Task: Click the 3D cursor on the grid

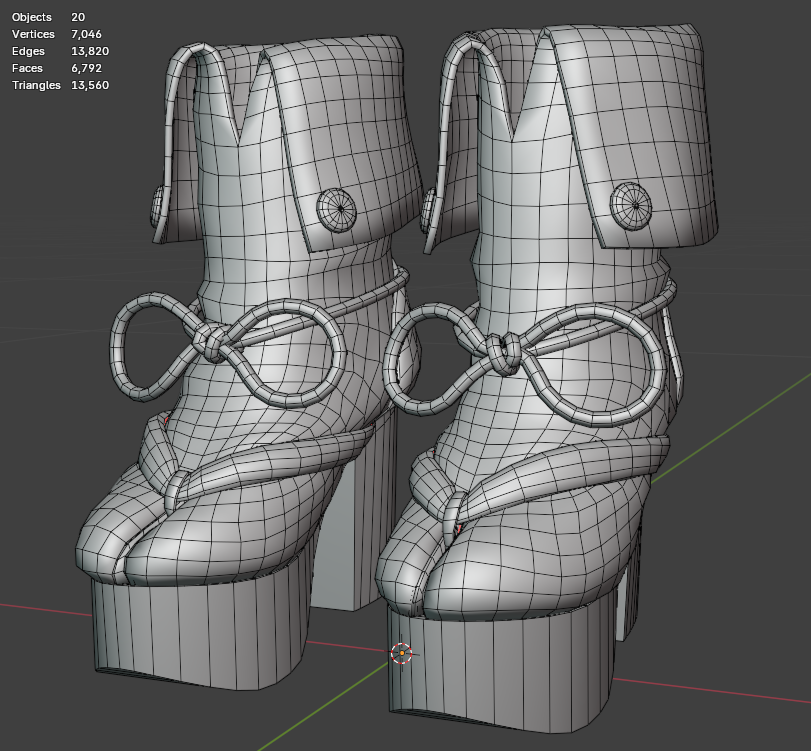Action: (402, 653)
